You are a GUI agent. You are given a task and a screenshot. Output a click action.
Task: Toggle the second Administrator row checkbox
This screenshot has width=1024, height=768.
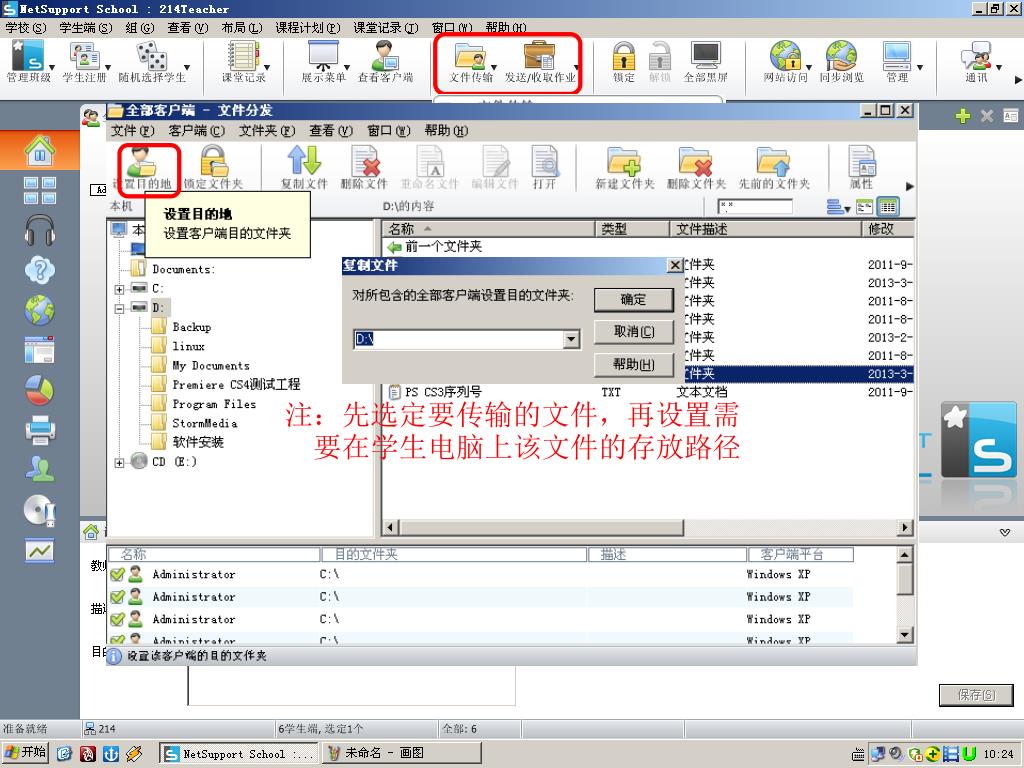tap(118, 597)
